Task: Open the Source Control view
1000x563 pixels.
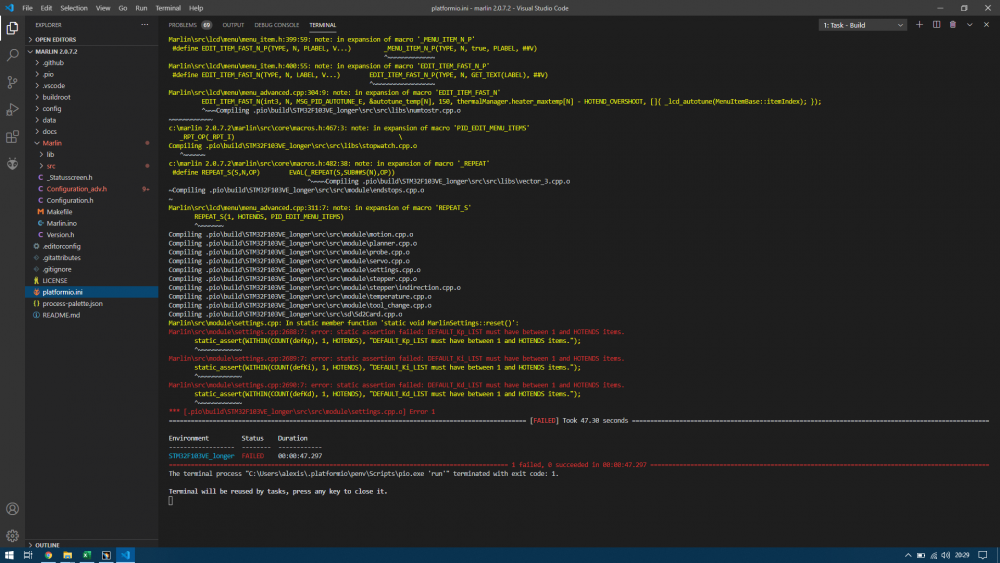Action: [12, 82]
